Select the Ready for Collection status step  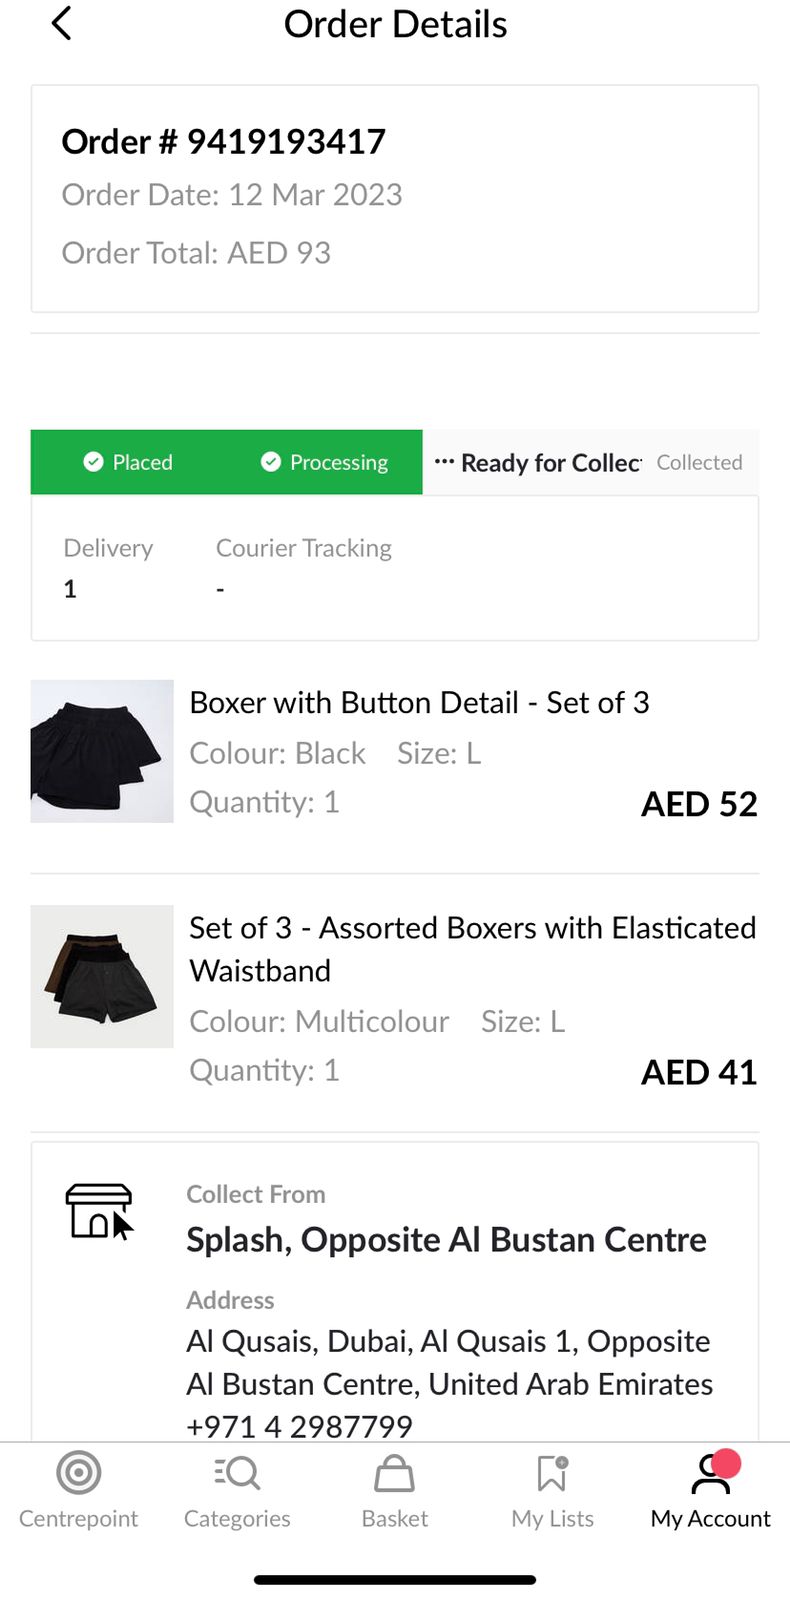[x=550, y=463]
